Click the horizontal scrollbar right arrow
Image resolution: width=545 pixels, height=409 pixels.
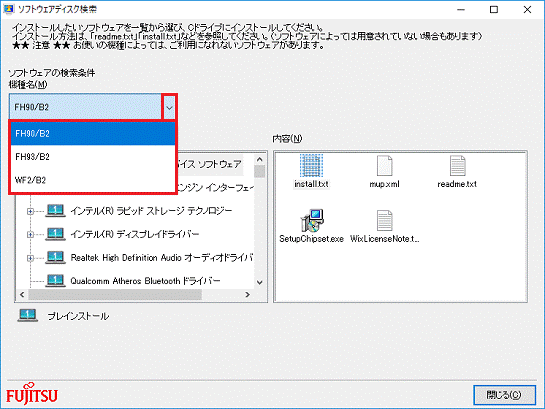coord(247,295)
